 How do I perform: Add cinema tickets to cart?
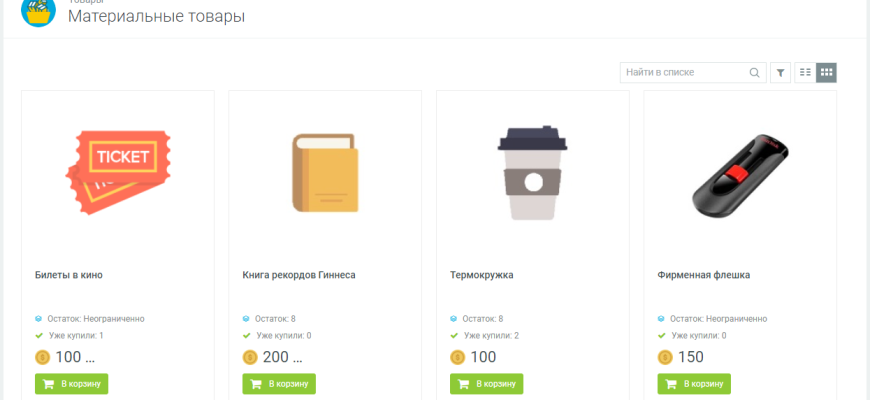[72, 384]
